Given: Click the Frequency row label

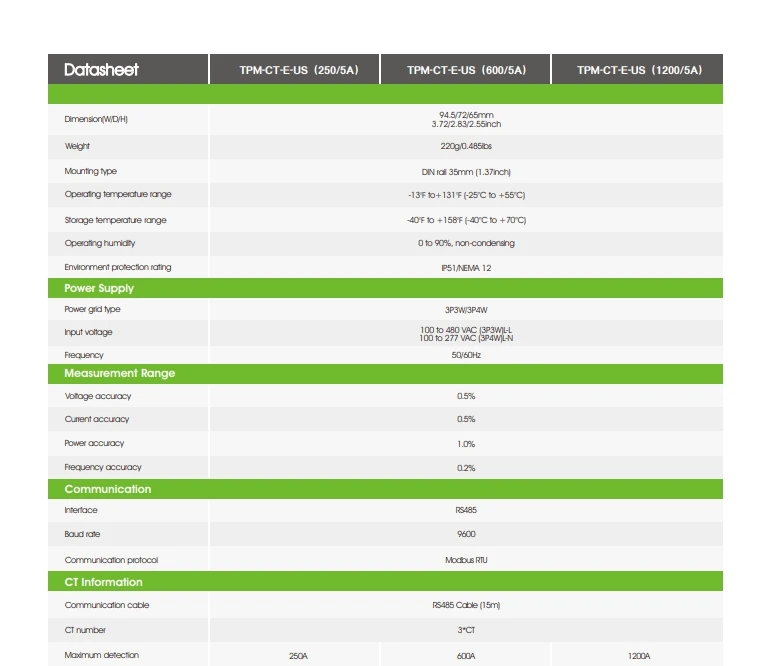Looking at the screenshot, I should click(84, 355).
